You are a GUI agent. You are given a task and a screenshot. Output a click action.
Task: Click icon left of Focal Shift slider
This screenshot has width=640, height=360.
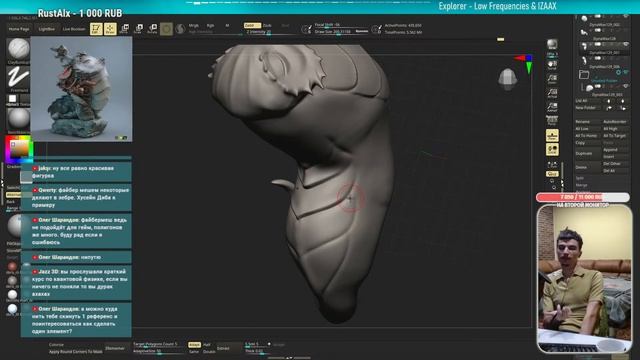point(306,29)
